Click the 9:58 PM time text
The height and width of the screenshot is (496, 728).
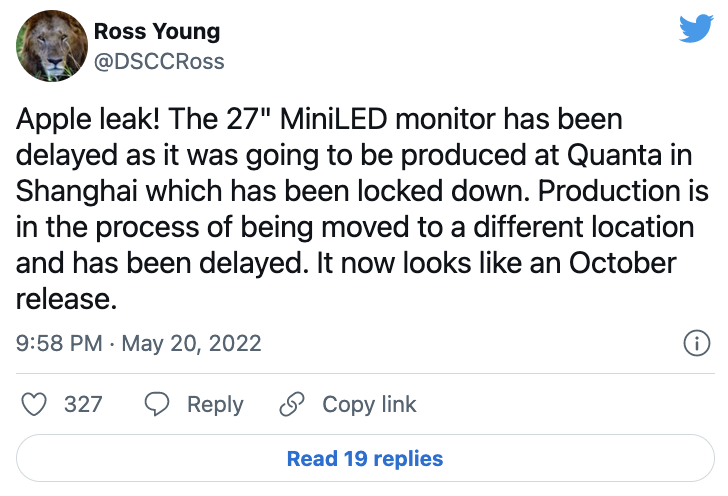(60, 344)
